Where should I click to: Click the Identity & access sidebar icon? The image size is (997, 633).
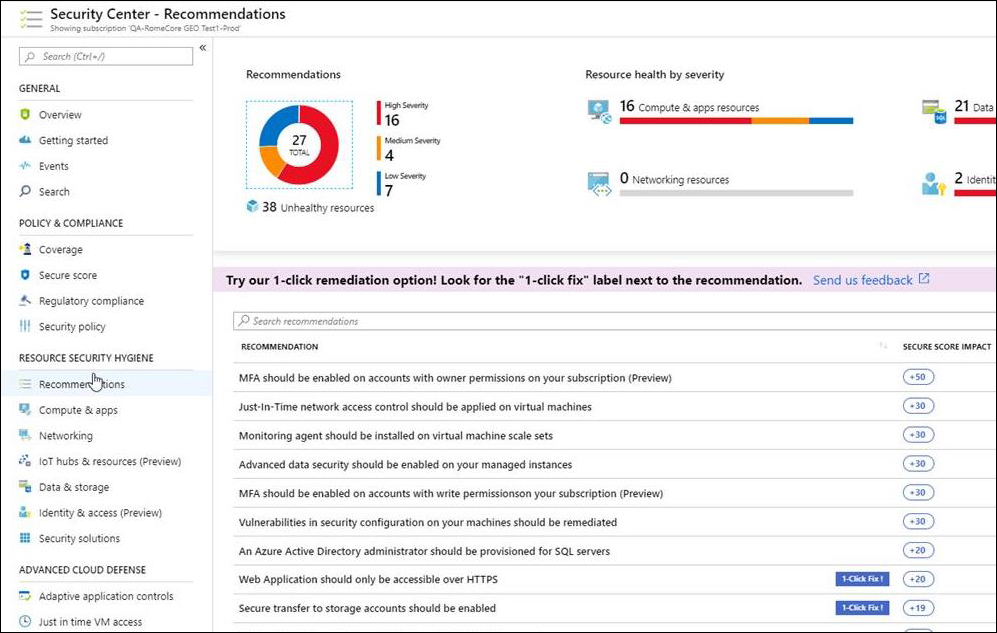[x=25, y=512]
